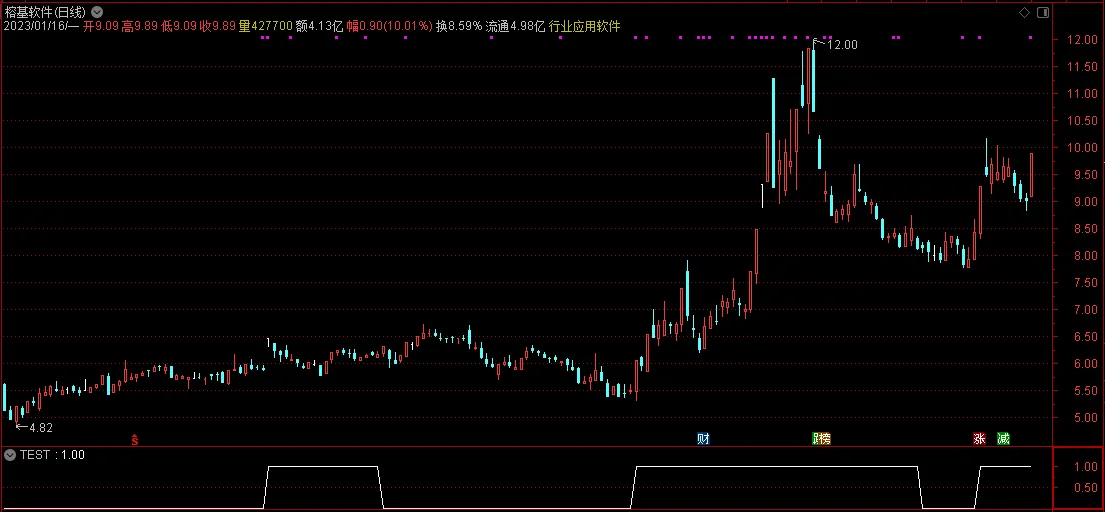
Task: Toggle the side panel layout icon
Action: pos(1043,13)
